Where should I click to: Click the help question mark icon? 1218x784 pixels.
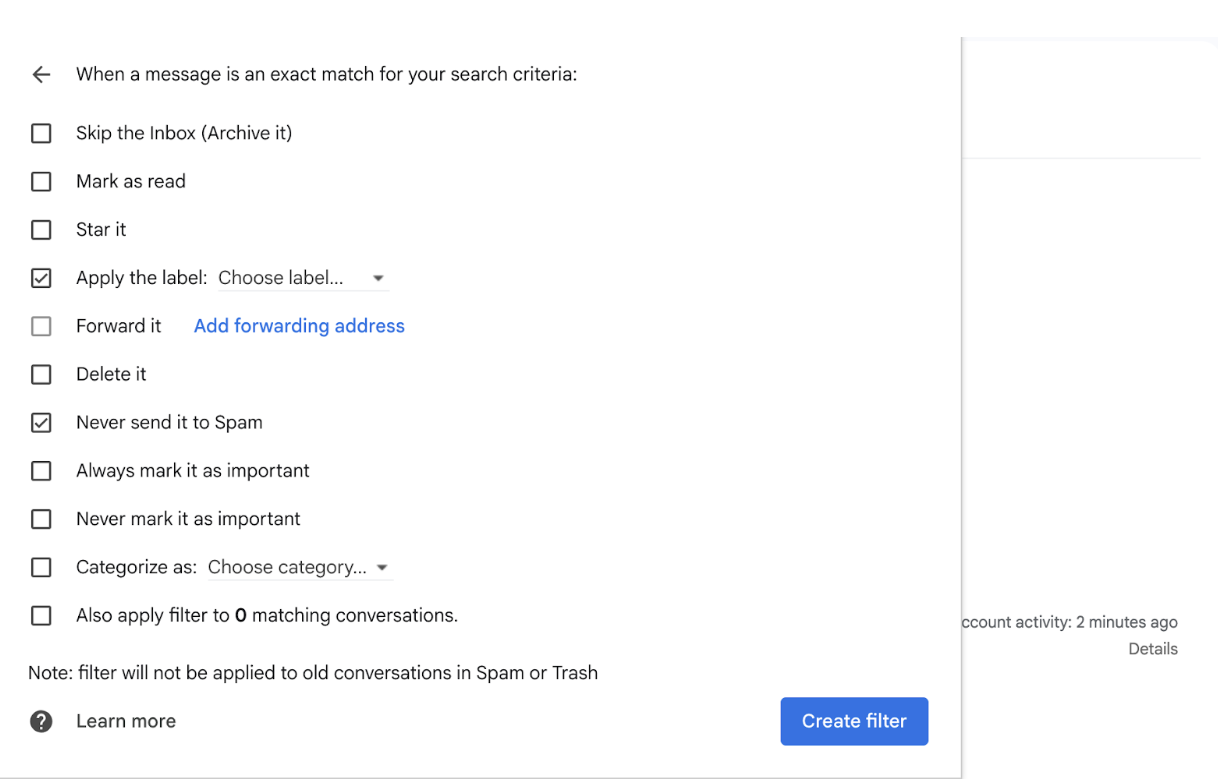point(41,722)
